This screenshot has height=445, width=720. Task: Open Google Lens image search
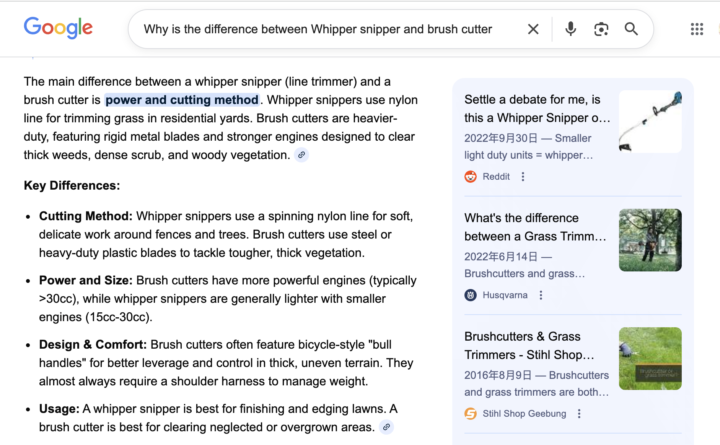pyautogui.click(x=601, y=29)
